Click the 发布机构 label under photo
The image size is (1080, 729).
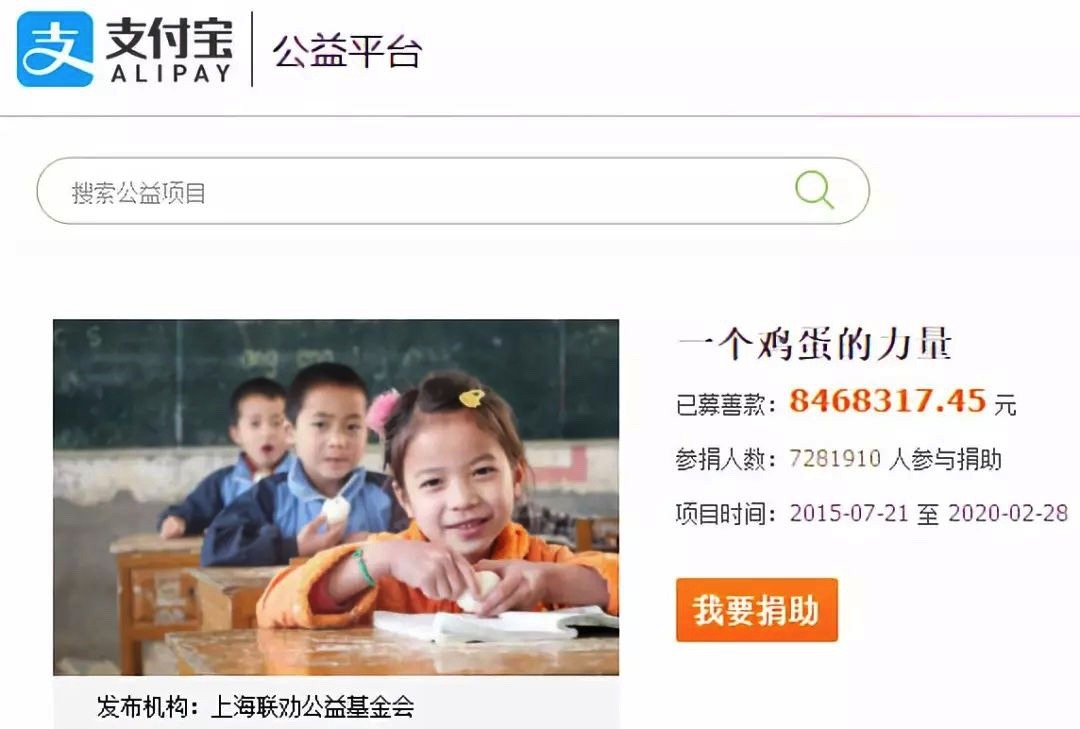pyautogui.click(x=147, y=707)
